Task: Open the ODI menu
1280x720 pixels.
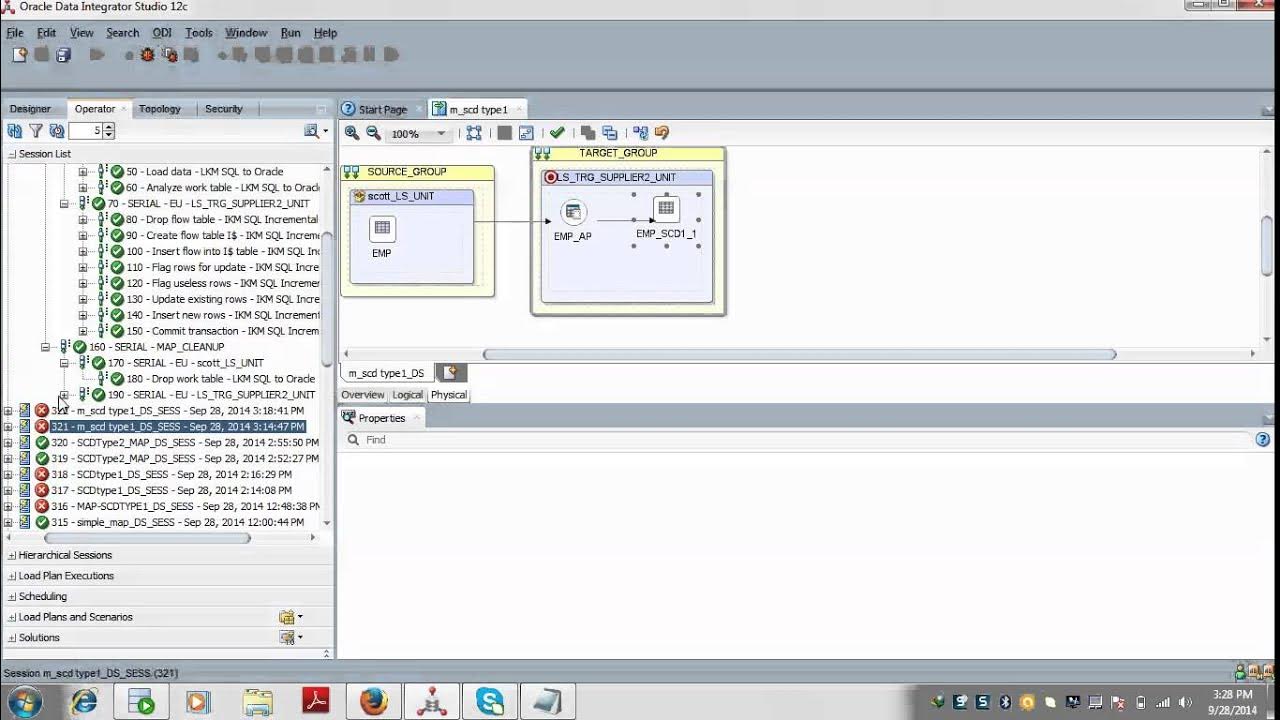Action: coord(161,33)
